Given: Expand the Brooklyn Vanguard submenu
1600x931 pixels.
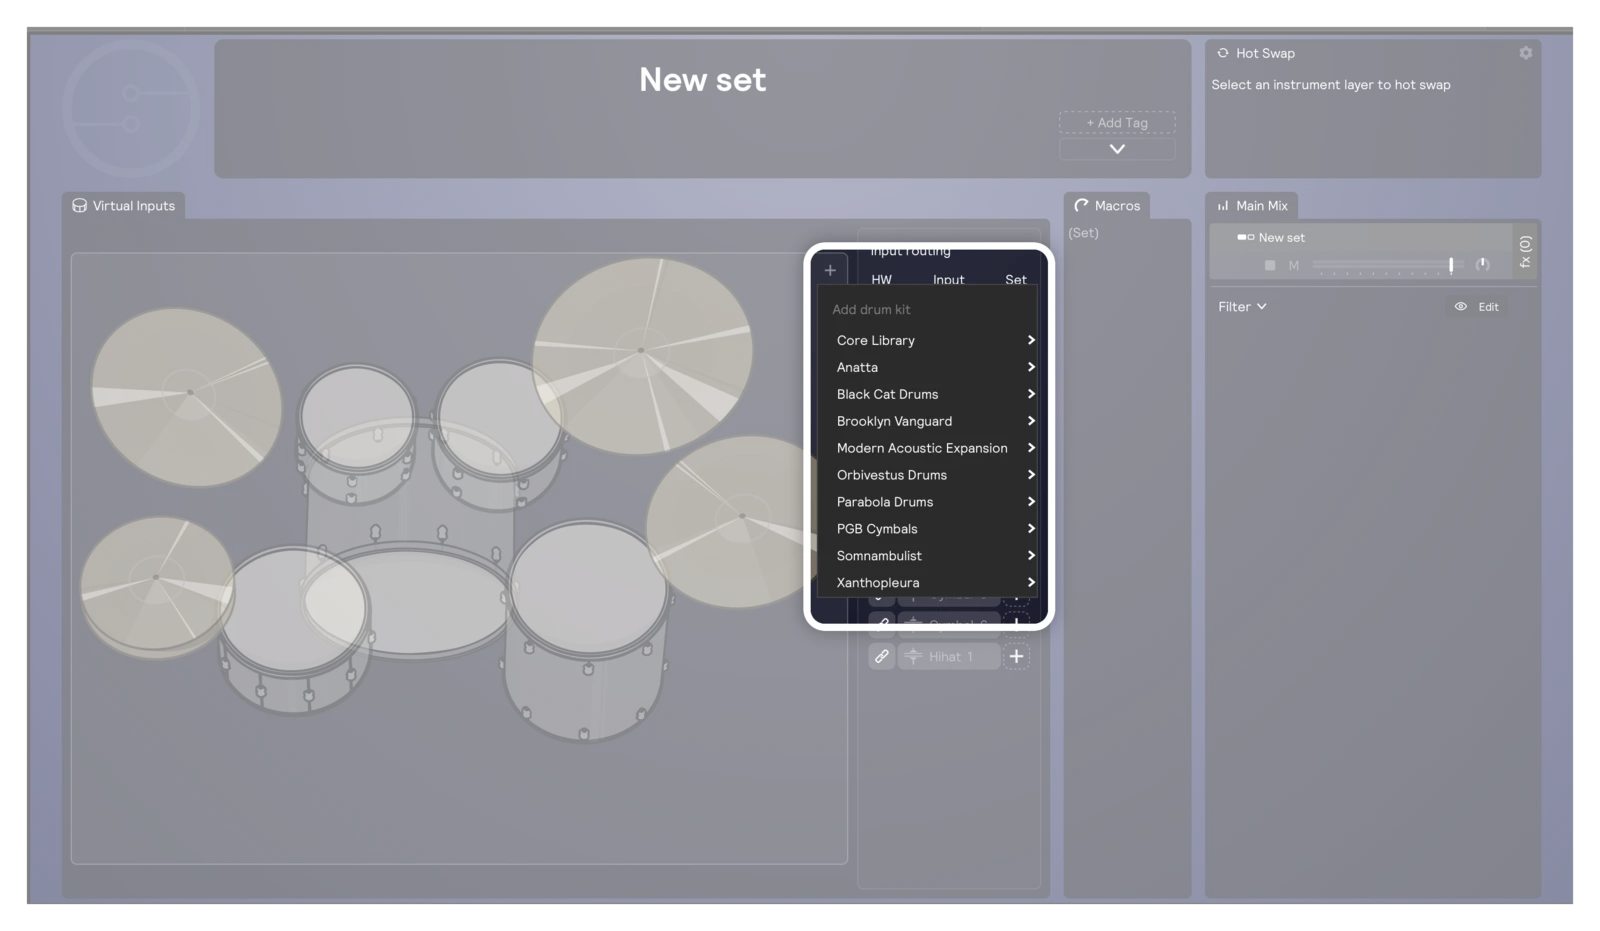Looking at the screenshot, I should point(929,421).
